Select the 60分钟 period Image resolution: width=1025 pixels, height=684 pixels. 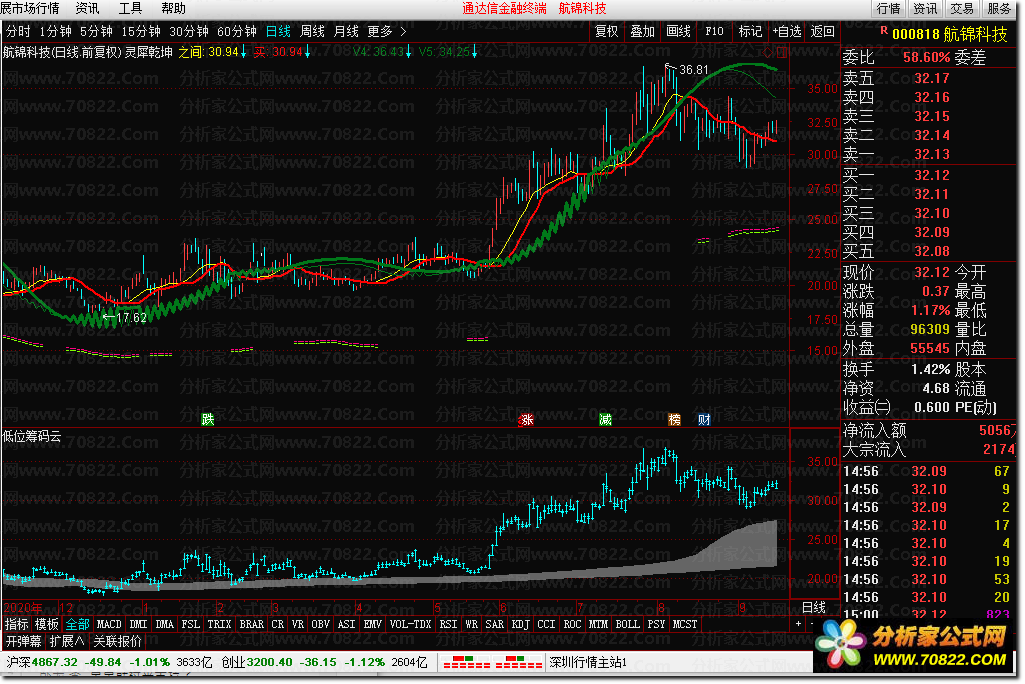point(237,31)
